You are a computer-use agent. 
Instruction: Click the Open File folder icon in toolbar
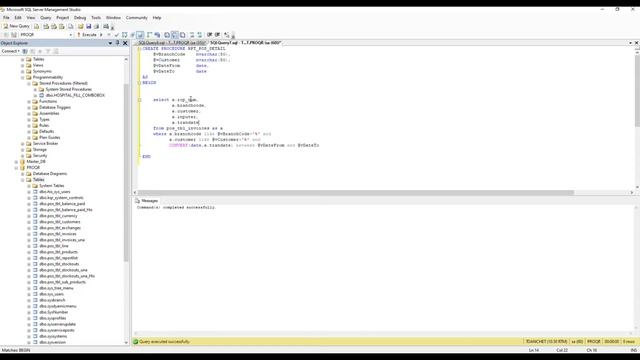coord(80,26)
